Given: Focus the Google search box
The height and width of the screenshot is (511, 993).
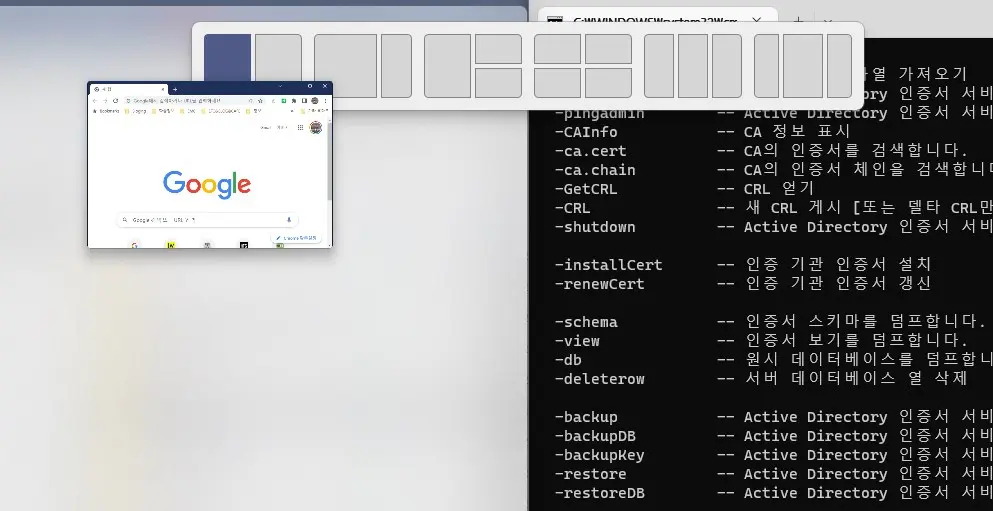Looking at the screenshot, I should point(208,220).
